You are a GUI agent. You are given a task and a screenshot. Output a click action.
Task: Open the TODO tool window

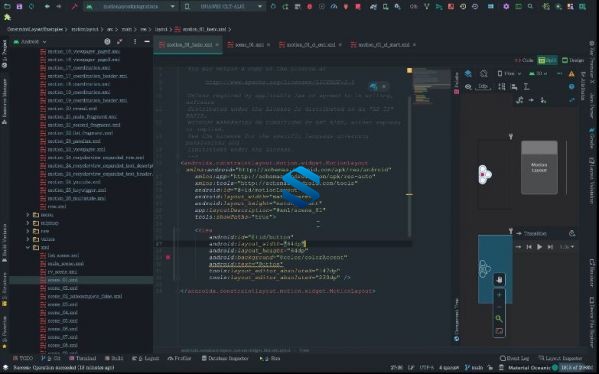[x=23, y=358]
